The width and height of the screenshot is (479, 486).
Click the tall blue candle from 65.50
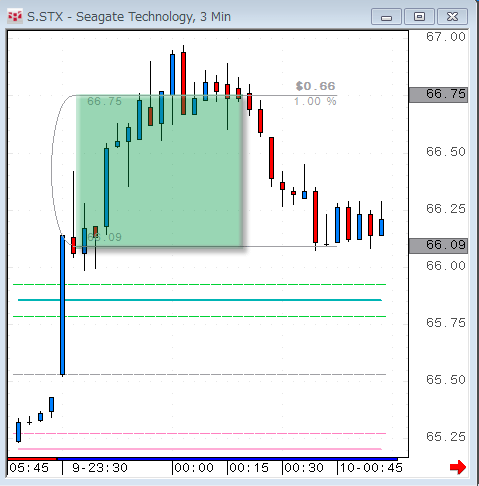click(62, 305)
